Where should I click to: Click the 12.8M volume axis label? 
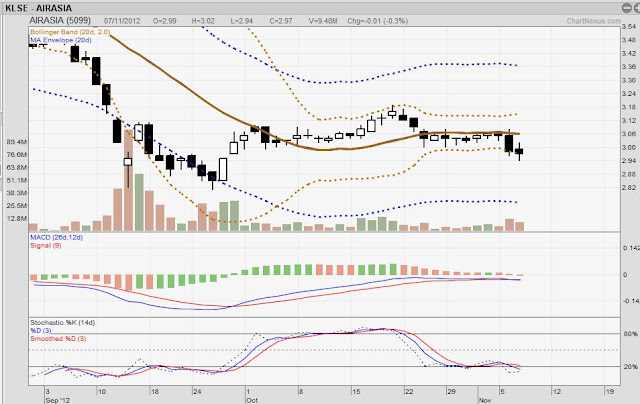(x=17, y=218)
